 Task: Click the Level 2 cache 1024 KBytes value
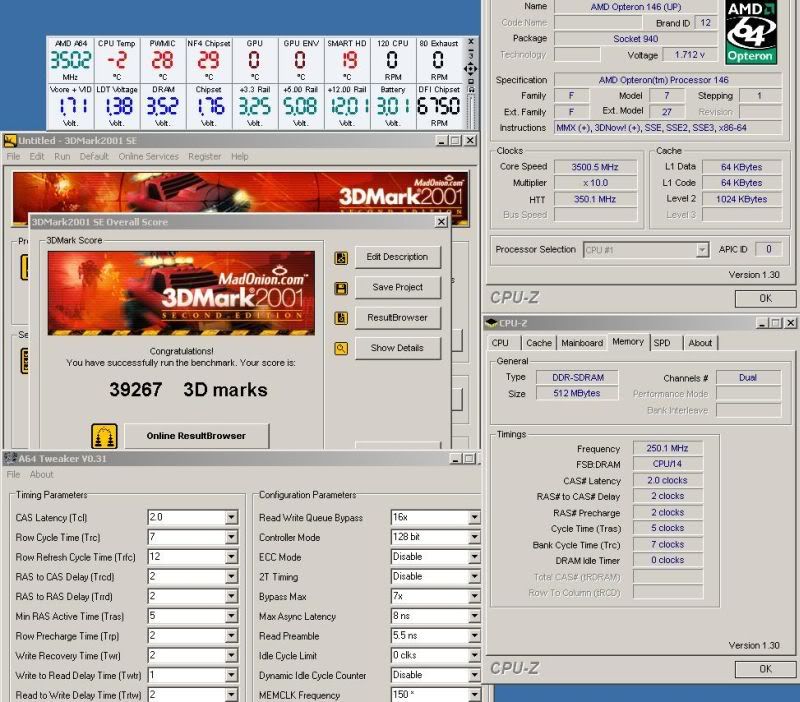click(741, 199)
